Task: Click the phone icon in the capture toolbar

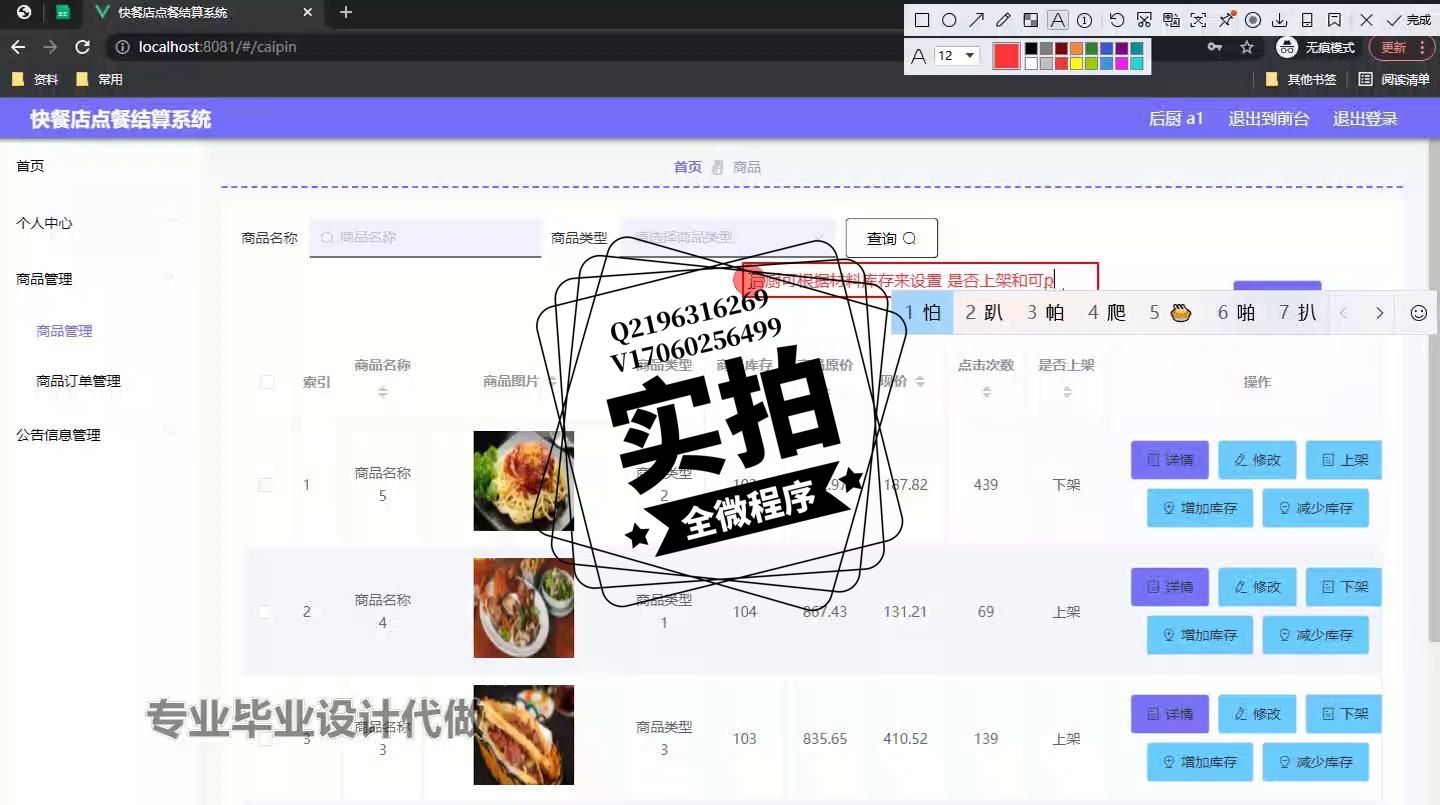Action: click(1307, 20)
